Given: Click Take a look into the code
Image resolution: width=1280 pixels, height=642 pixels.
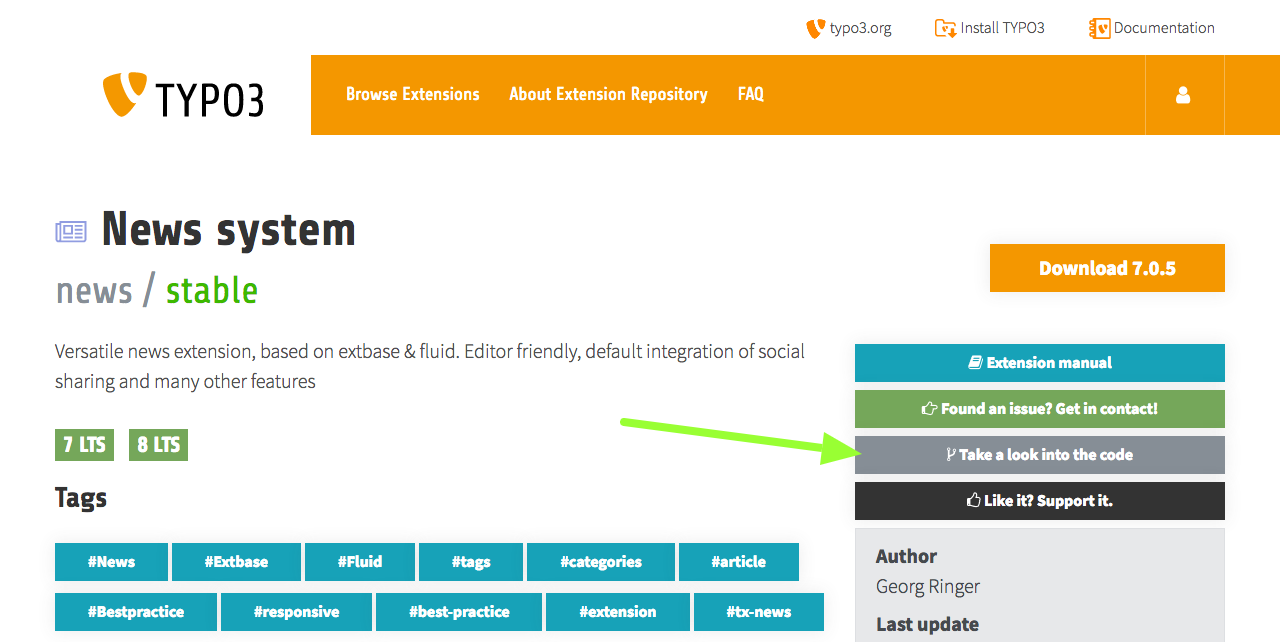Looking at the screenshot, I should pyautogui.click(x=1040, y=455).
